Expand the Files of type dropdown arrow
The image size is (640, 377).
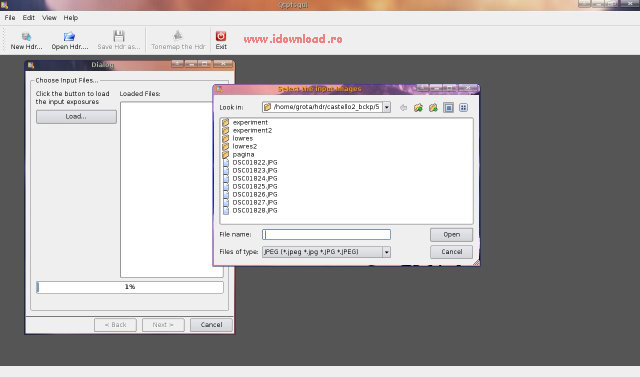pyautogui.click(x=387, y=252)
